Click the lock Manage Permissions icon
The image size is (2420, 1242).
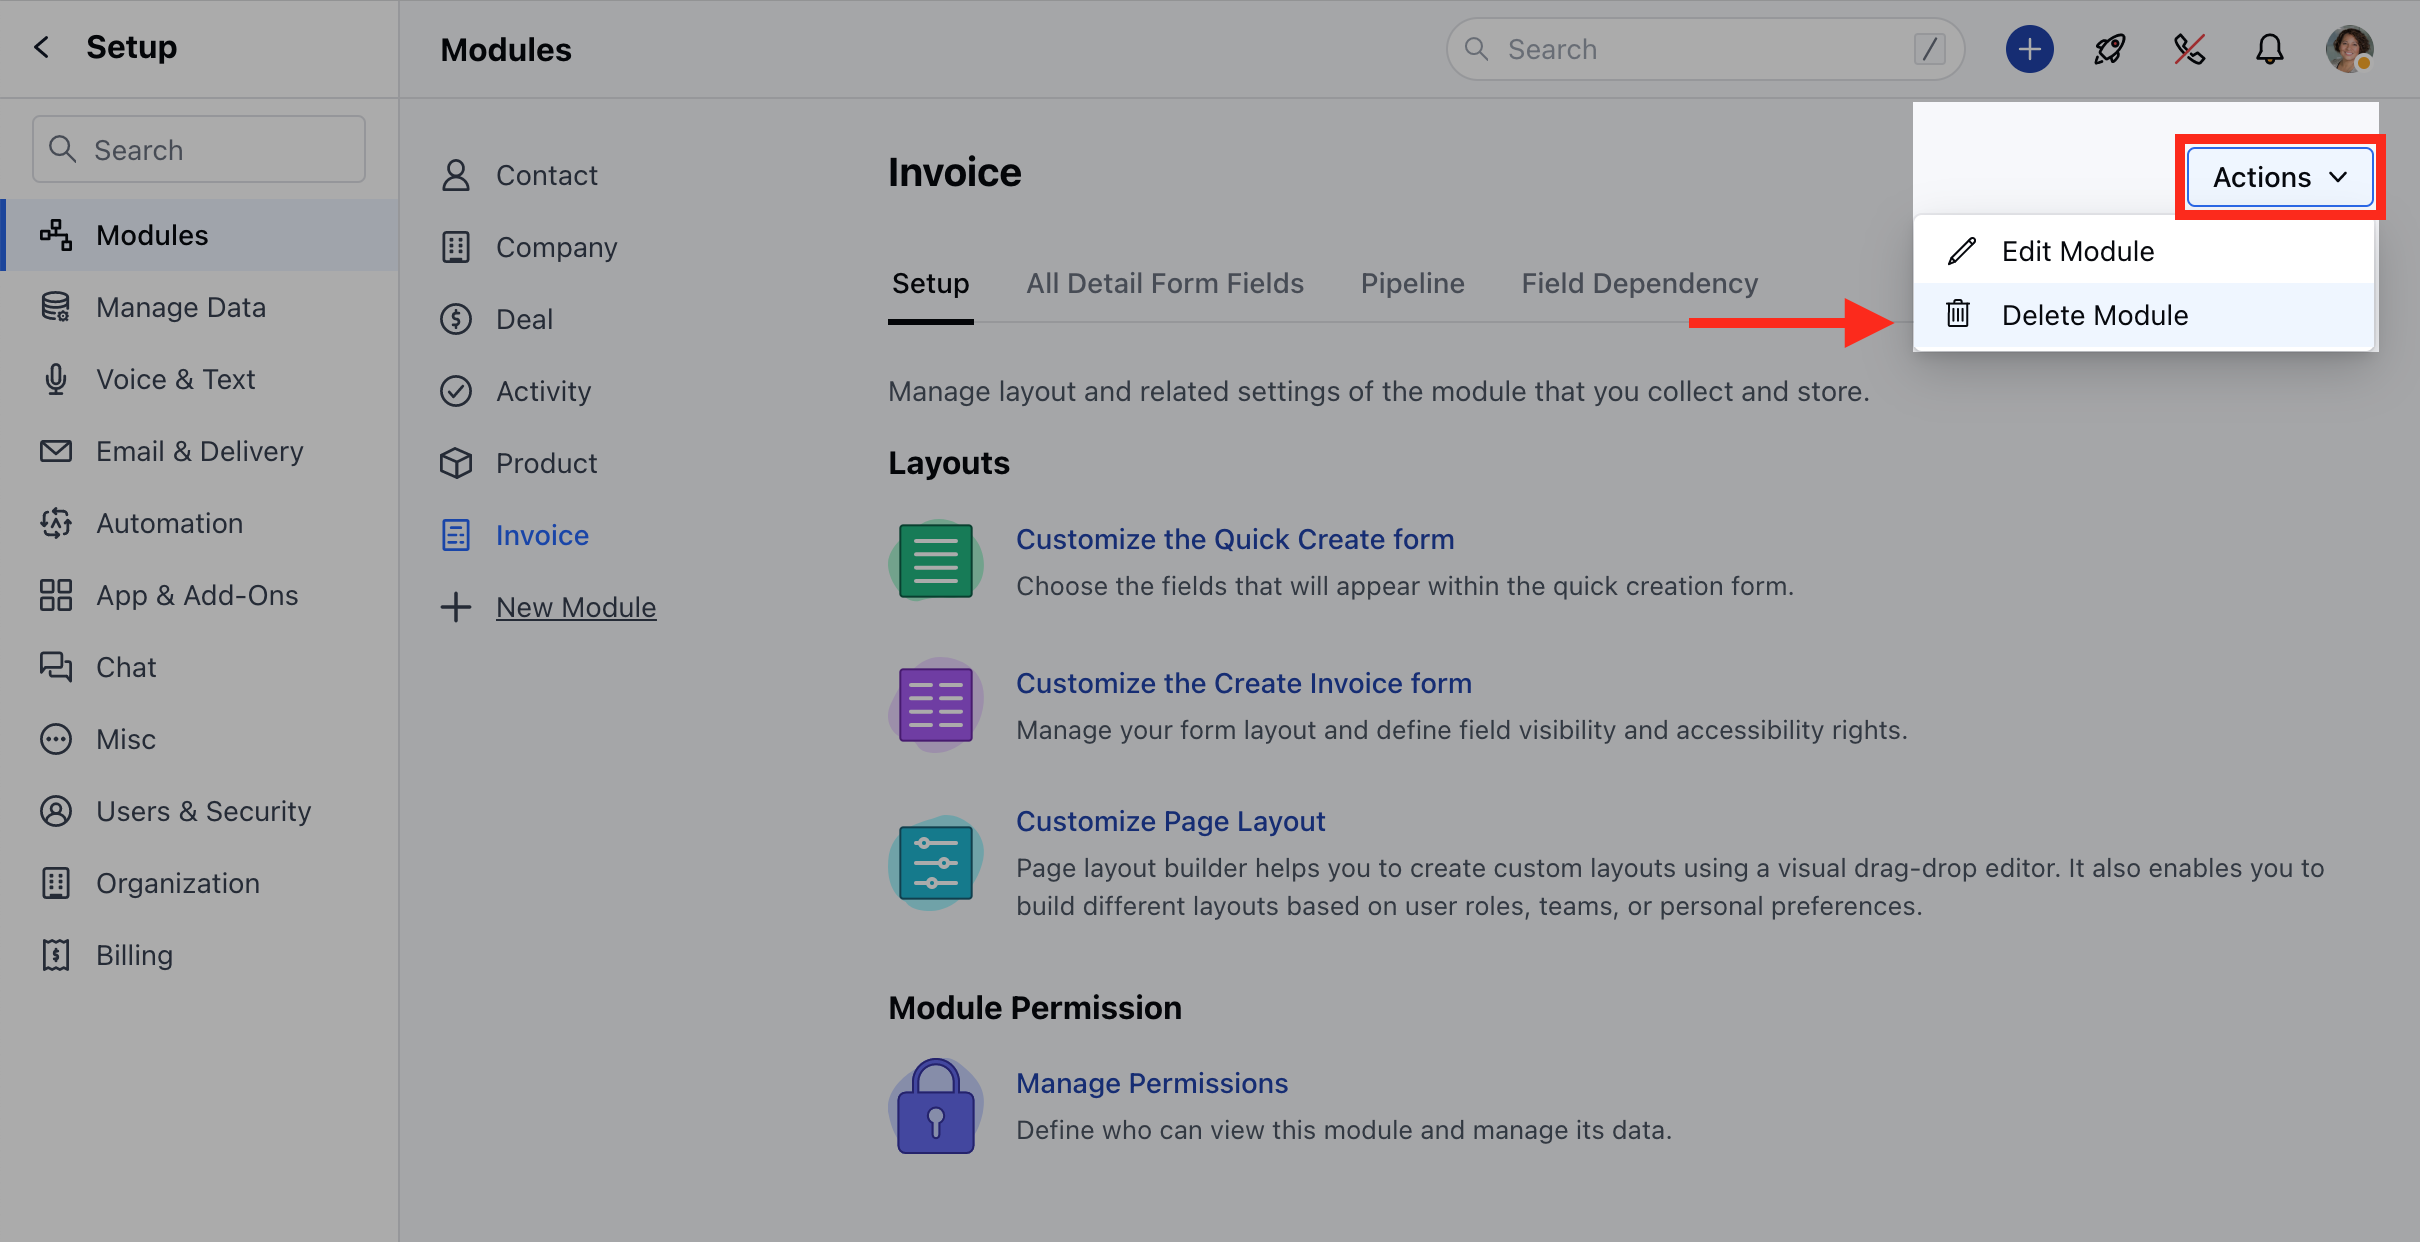pos(935,1106)
